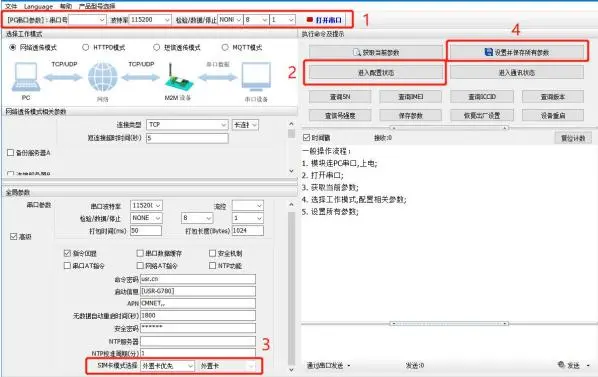Click the PC laptop icon in diagram
Viewport: 598px width, 377px height.
pyautogui.click(x=26, y=77)
